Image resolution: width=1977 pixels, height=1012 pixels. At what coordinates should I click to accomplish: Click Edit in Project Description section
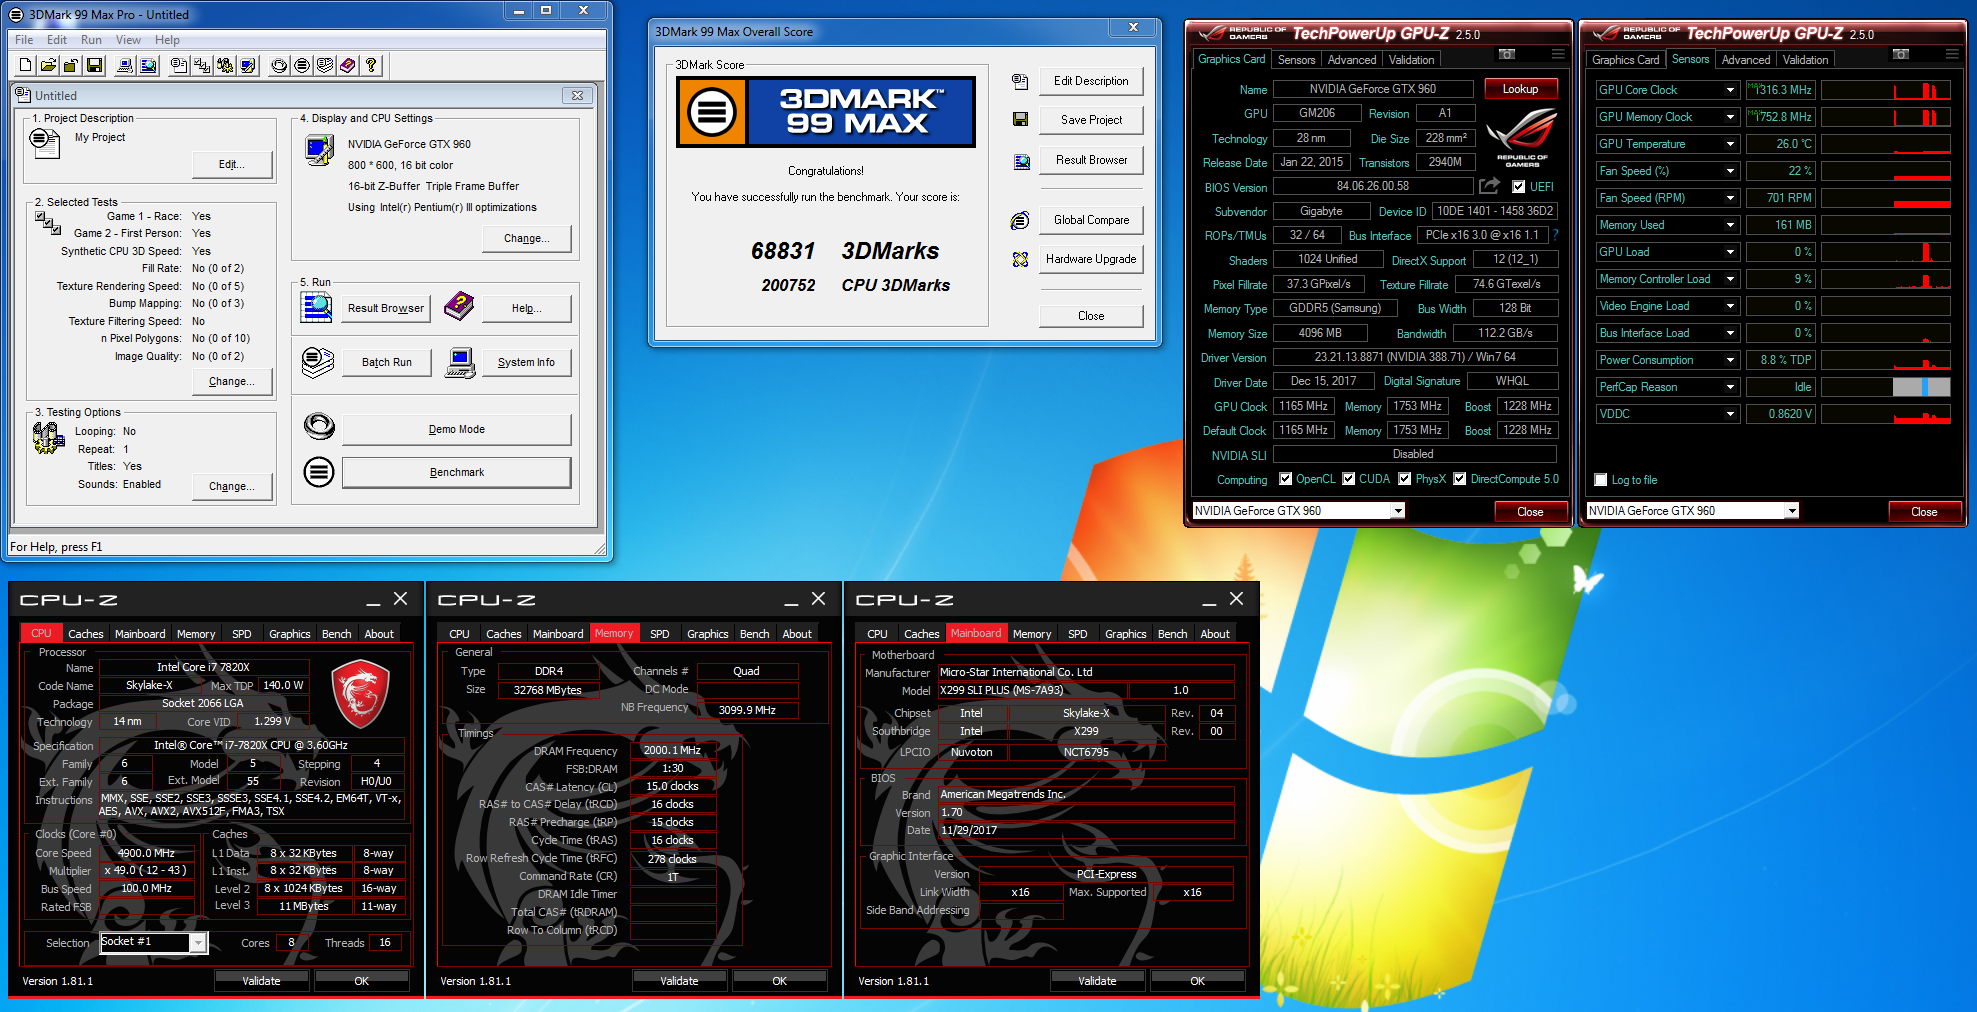232,164
